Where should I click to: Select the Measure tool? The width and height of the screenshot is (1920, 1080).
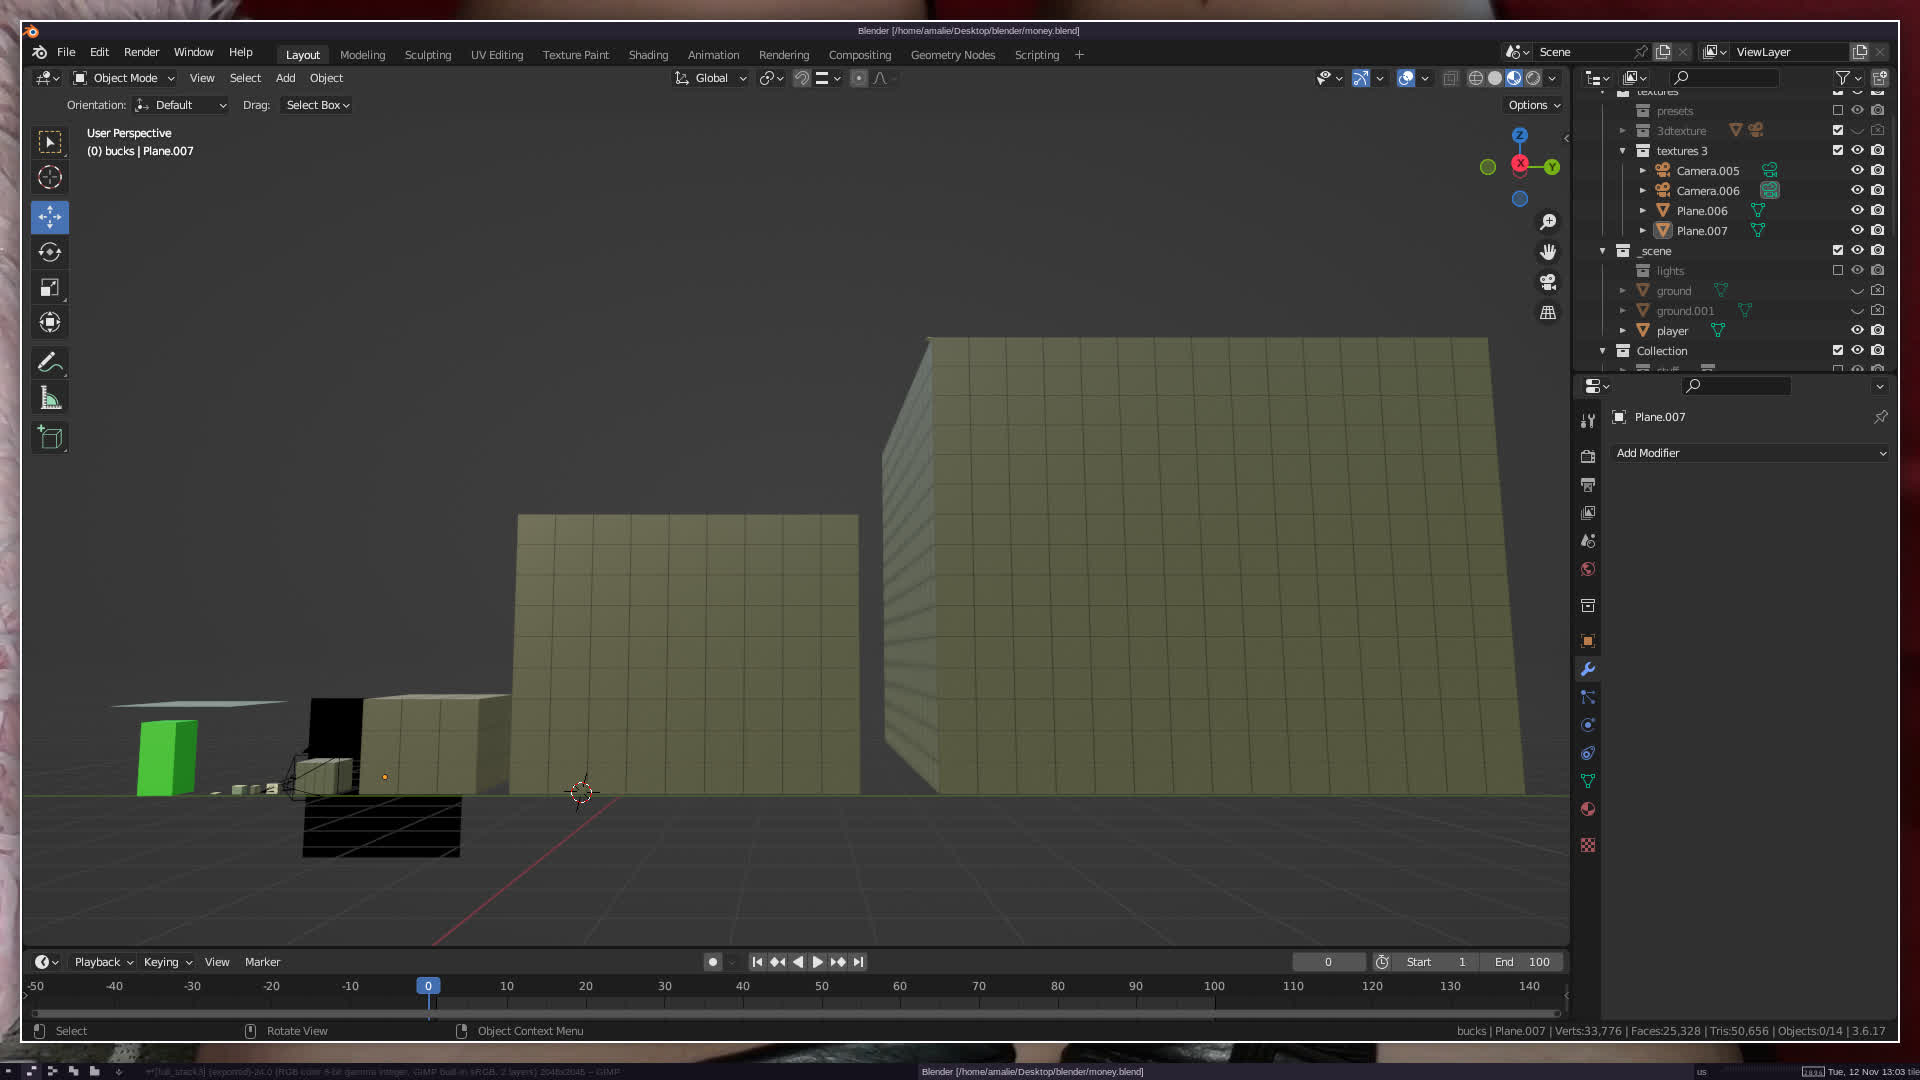click(50, 399)
